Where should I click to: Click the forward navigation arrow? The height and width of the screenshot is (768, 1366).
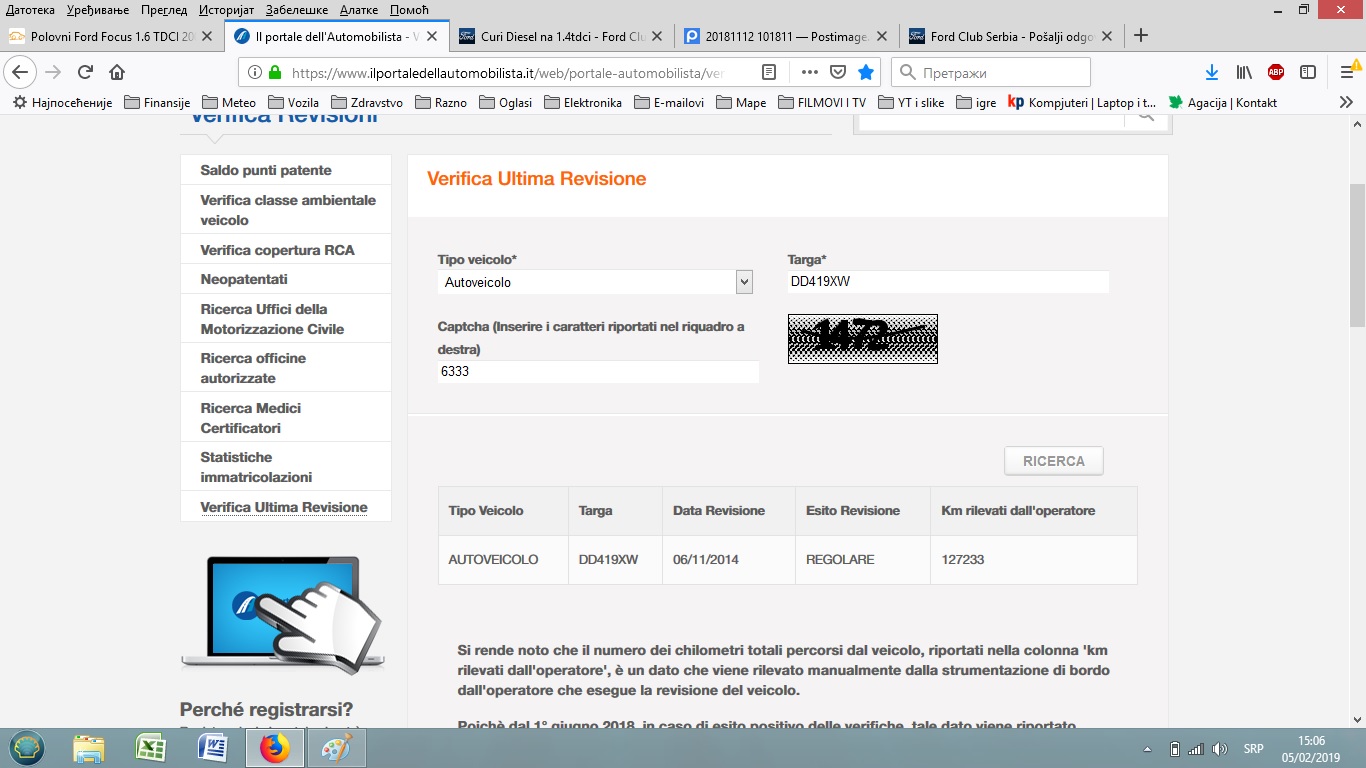pos(53,72)
